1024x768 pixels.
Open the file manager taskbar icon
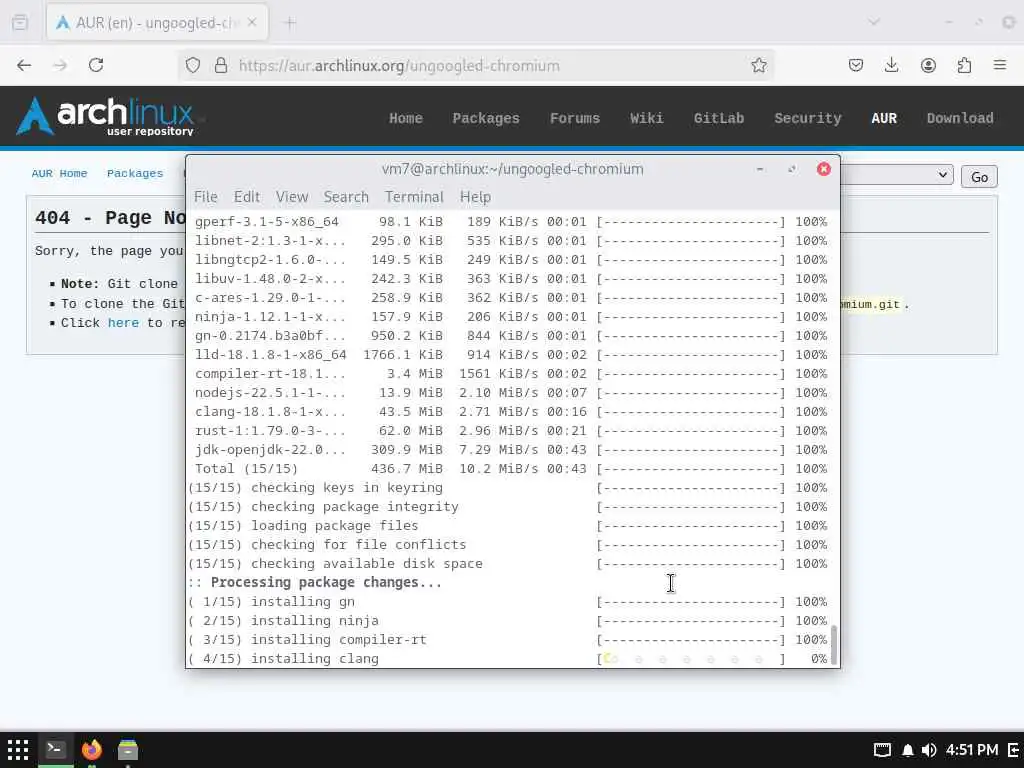(128, 750)
